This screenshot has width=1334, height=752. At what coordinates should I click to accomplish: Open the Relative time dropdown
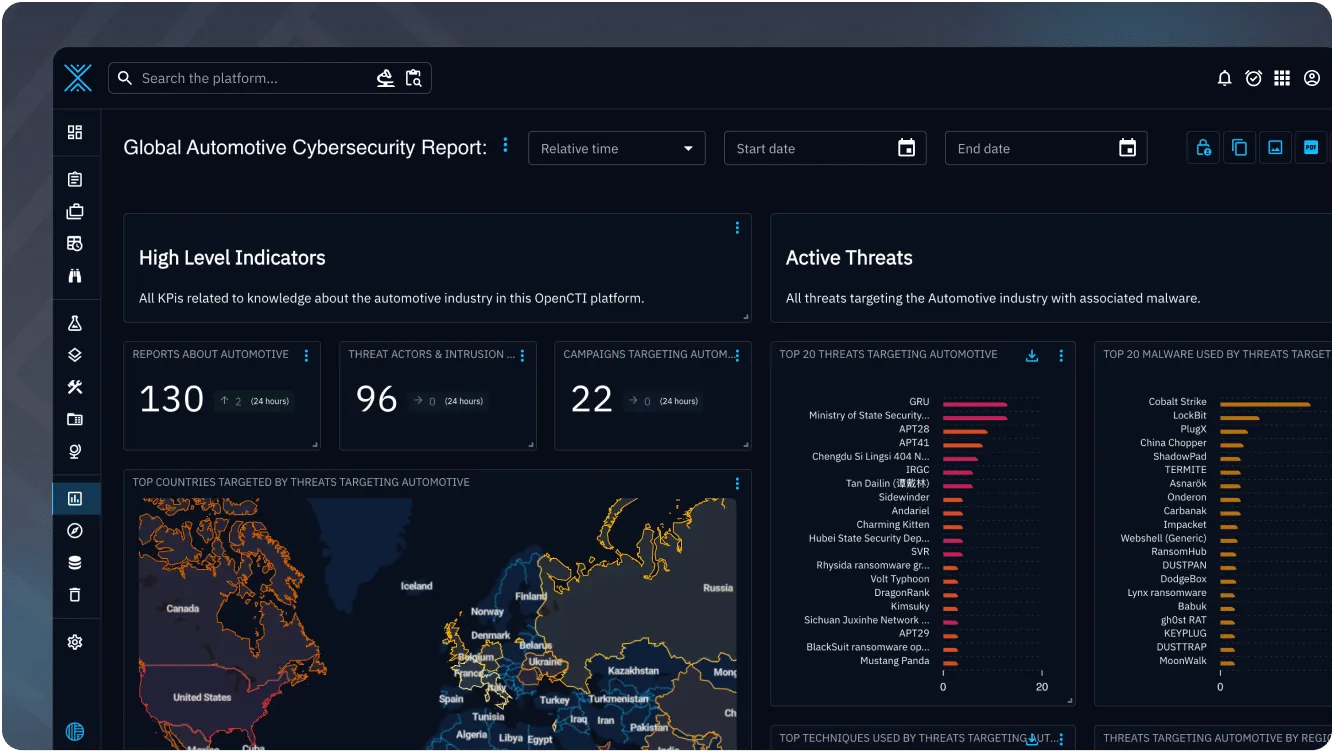coord(617,148)
